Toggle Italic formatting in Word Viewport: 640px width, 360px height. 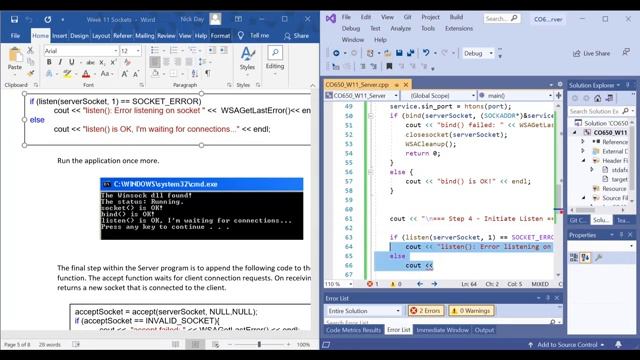tap(60, 62)
